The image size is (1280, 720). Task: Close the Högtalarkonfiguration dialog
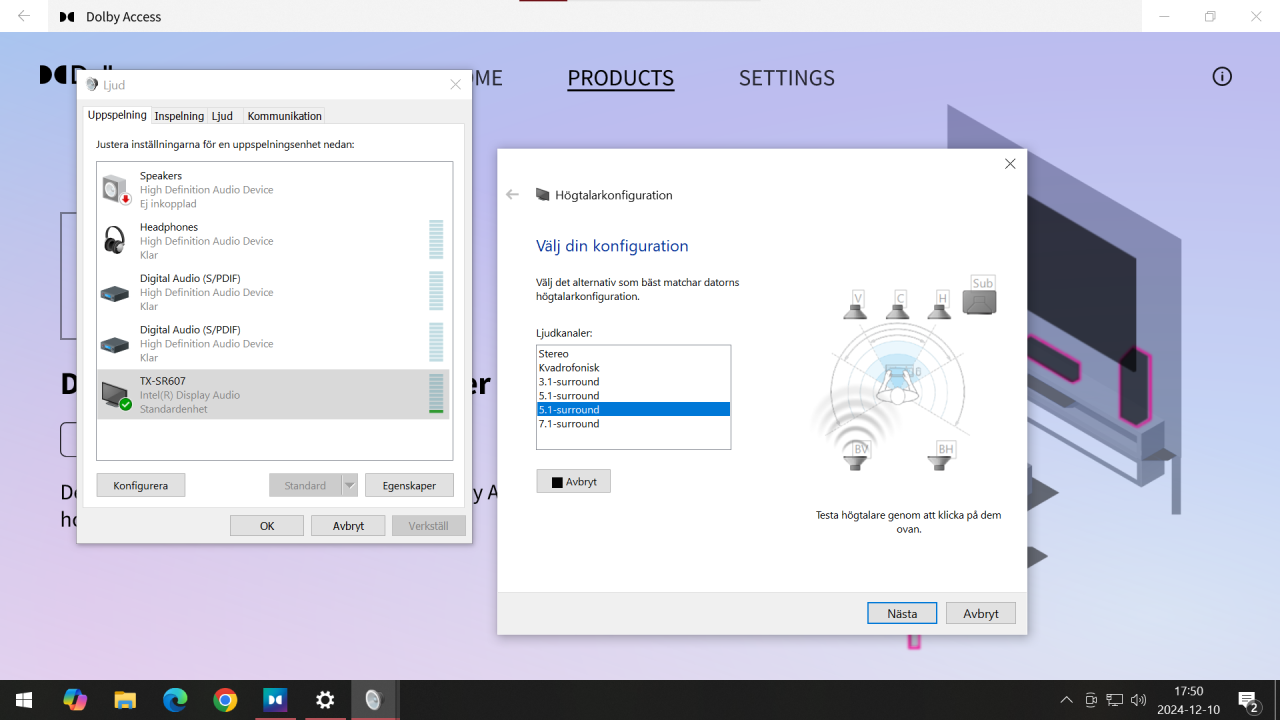click(x=1010, y=164)
